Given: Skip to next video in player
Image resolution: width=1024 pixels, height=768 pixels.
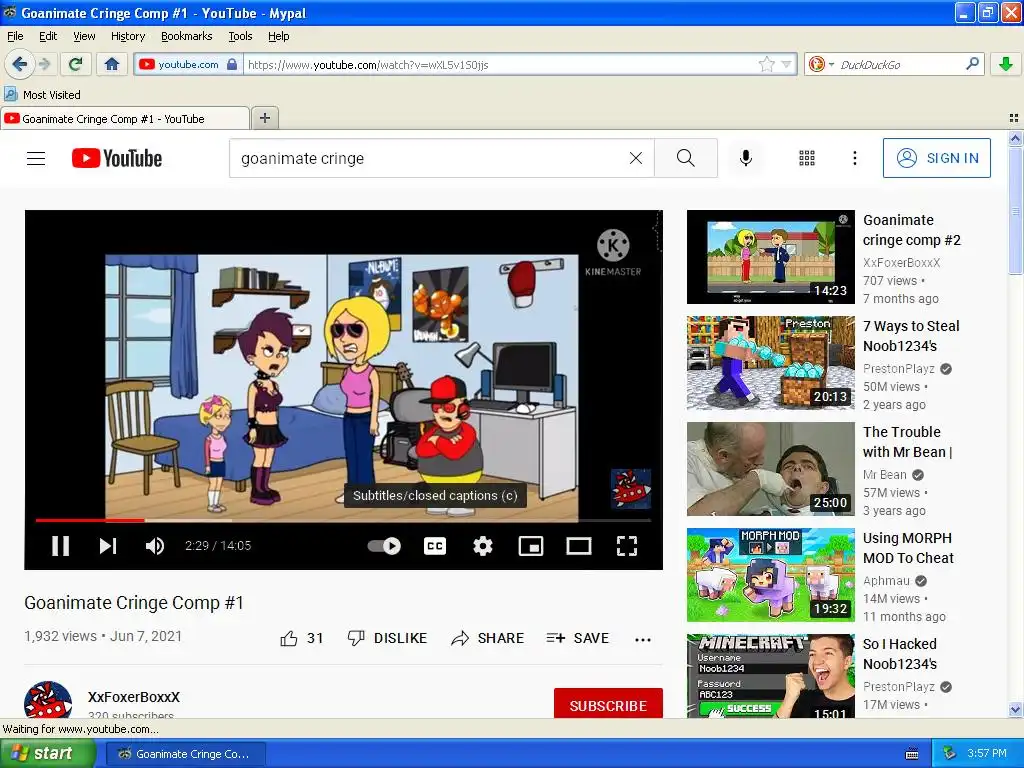Looking at the screenshot, I should [x=108, y=546].
